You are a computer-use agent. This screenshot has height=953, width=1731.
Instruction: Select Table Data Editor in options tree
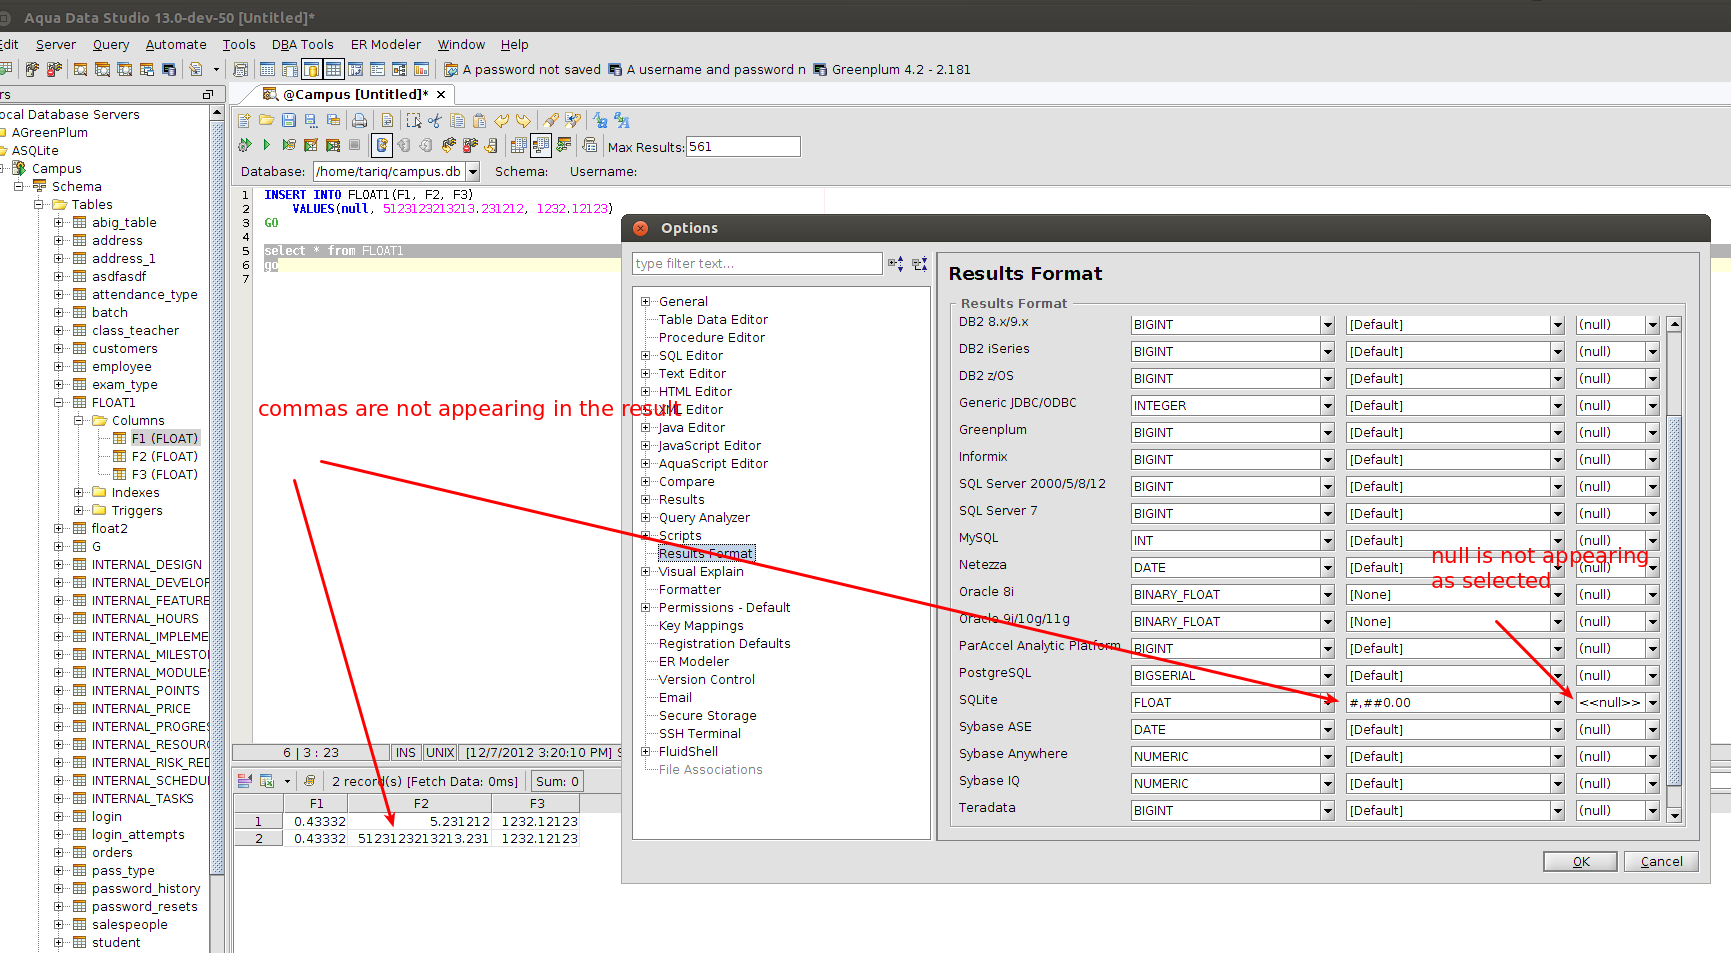click(713, 320)
